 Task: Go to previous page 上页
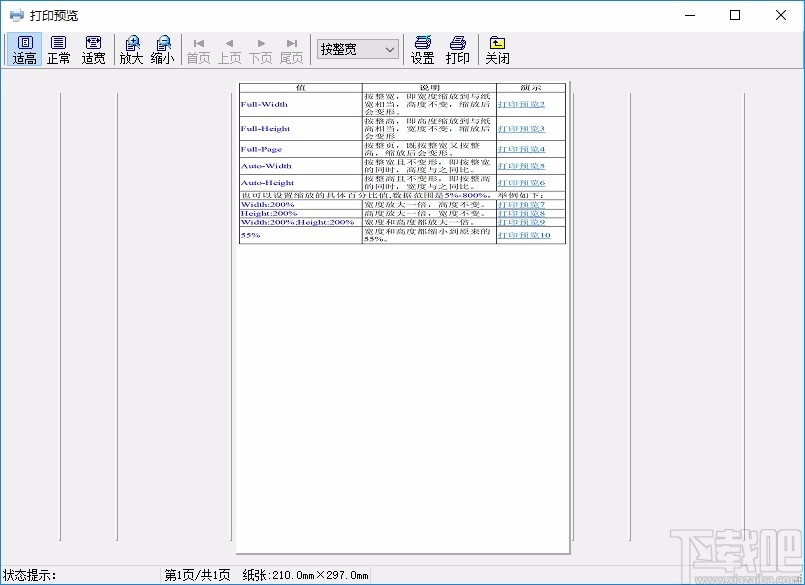[x=229, y=51]
